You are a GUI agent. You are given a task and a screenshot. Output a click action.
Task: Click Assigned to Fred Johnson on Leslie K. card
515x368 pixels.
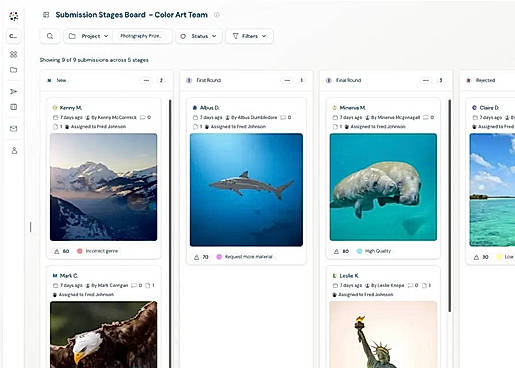tap(366, 295)
